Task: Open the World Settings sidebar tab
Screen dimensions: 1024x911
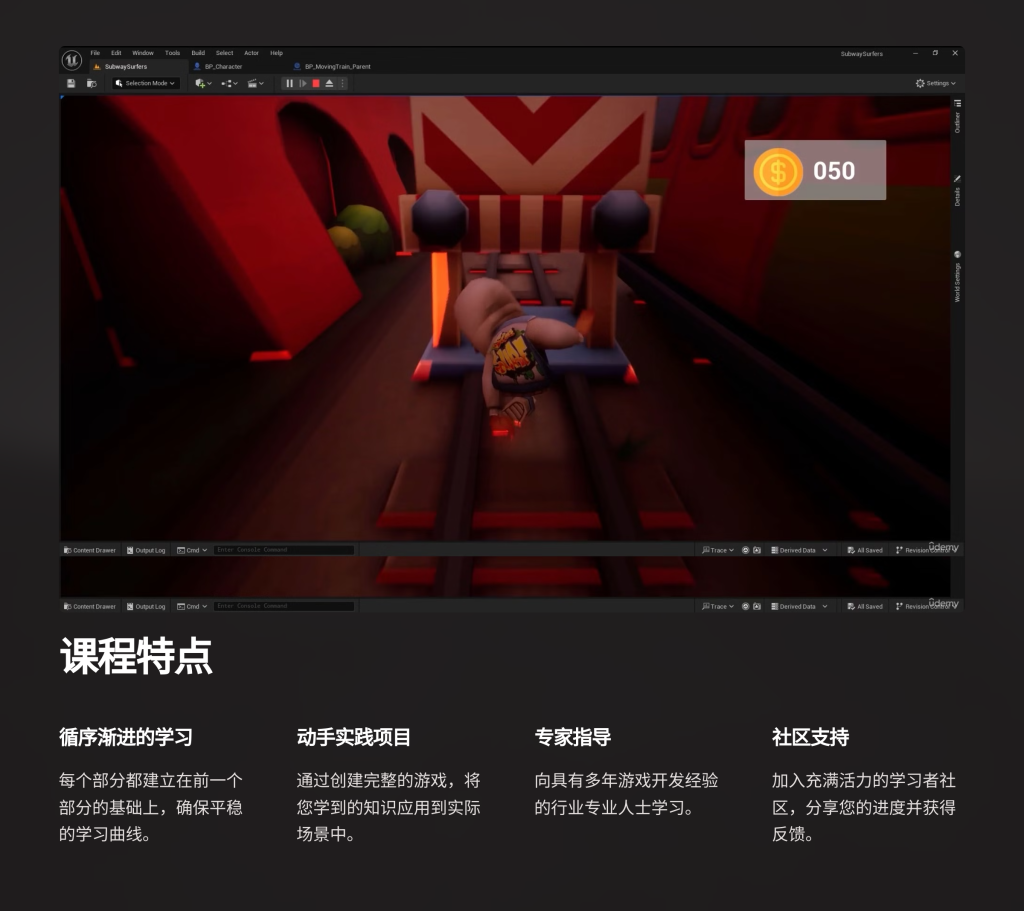Action: pos(957,283)
